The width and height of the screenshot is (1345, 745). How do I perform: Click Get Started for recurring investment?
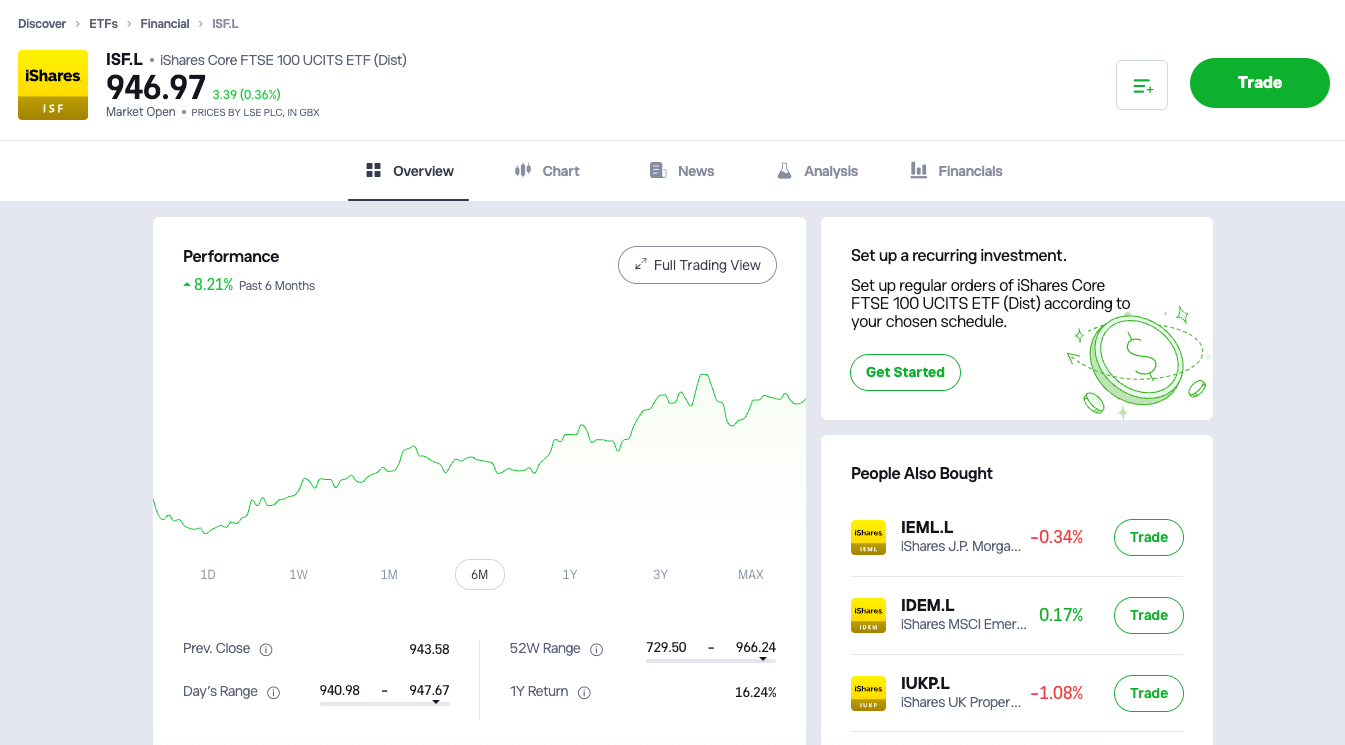[x=905, y=372]
